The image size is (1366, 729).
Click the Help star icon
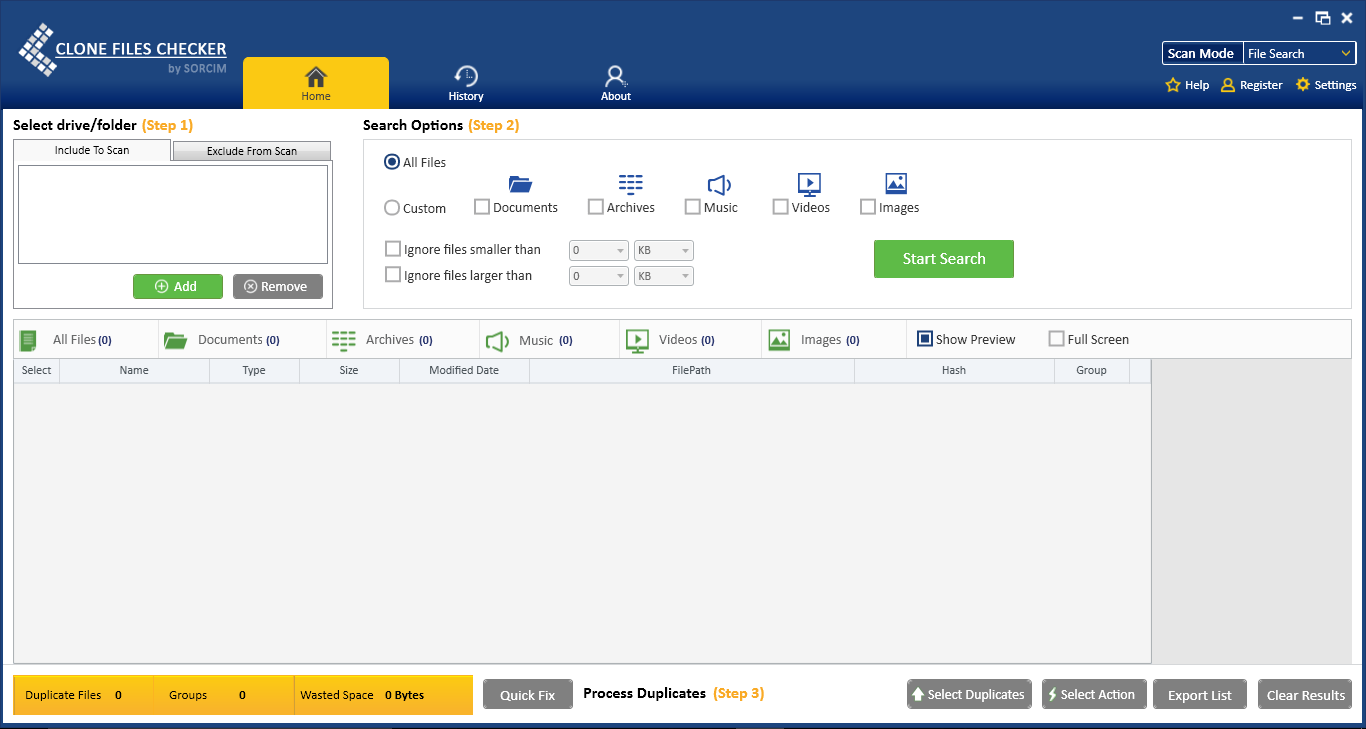(1173, 85)
